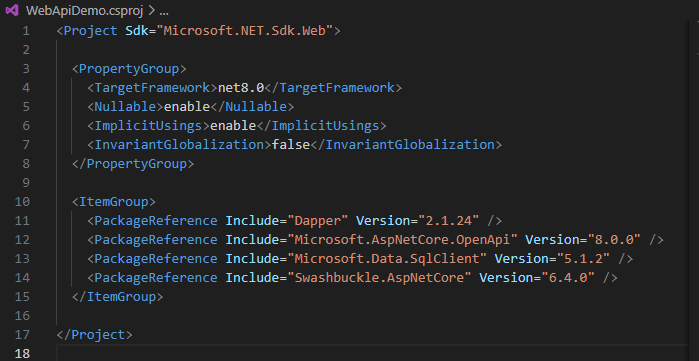The height and width of the screenshot is (361, 699).
Task: Click line number 10 beside ItemGroup
Action: (22, 201)
